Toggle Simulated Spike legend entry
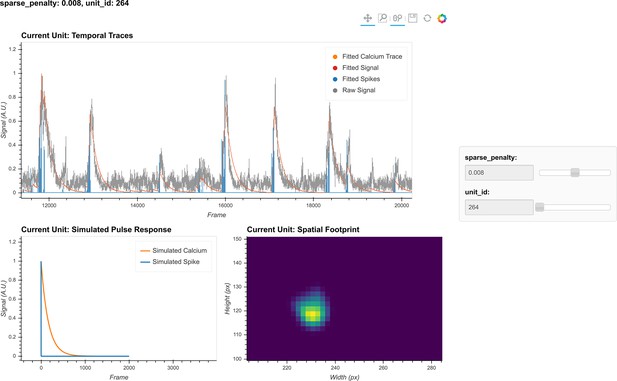The image size is (617, 381). tap(170, 262)
